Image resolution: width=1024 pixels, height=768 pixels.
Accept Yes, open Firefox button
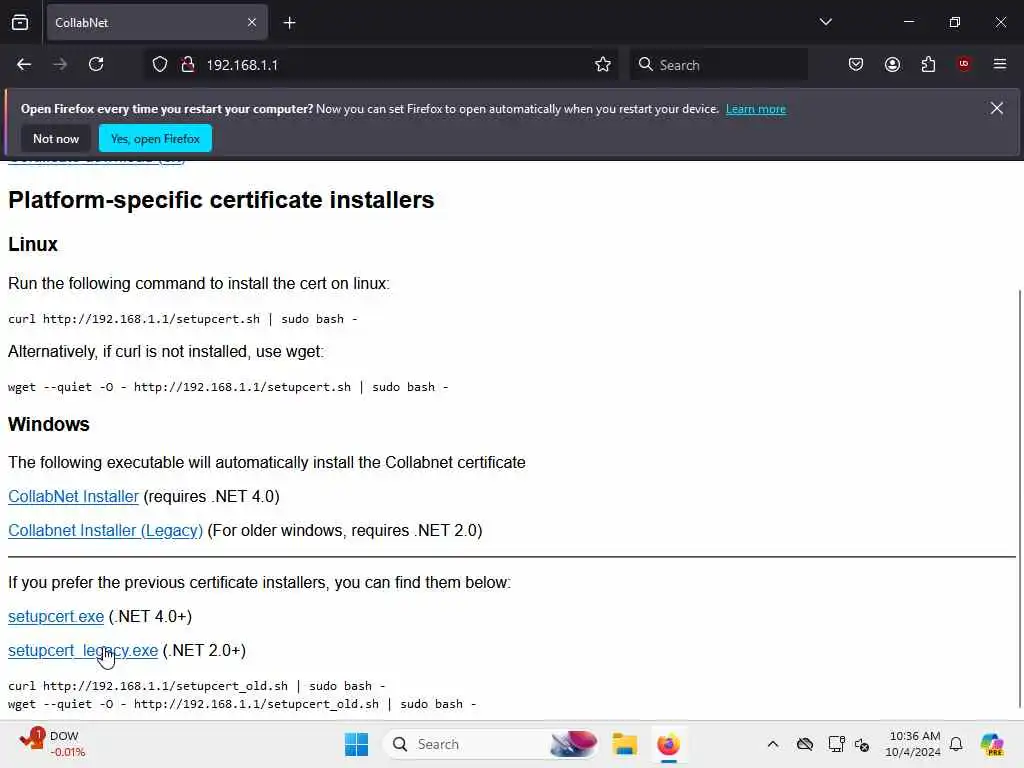point(155,138)
